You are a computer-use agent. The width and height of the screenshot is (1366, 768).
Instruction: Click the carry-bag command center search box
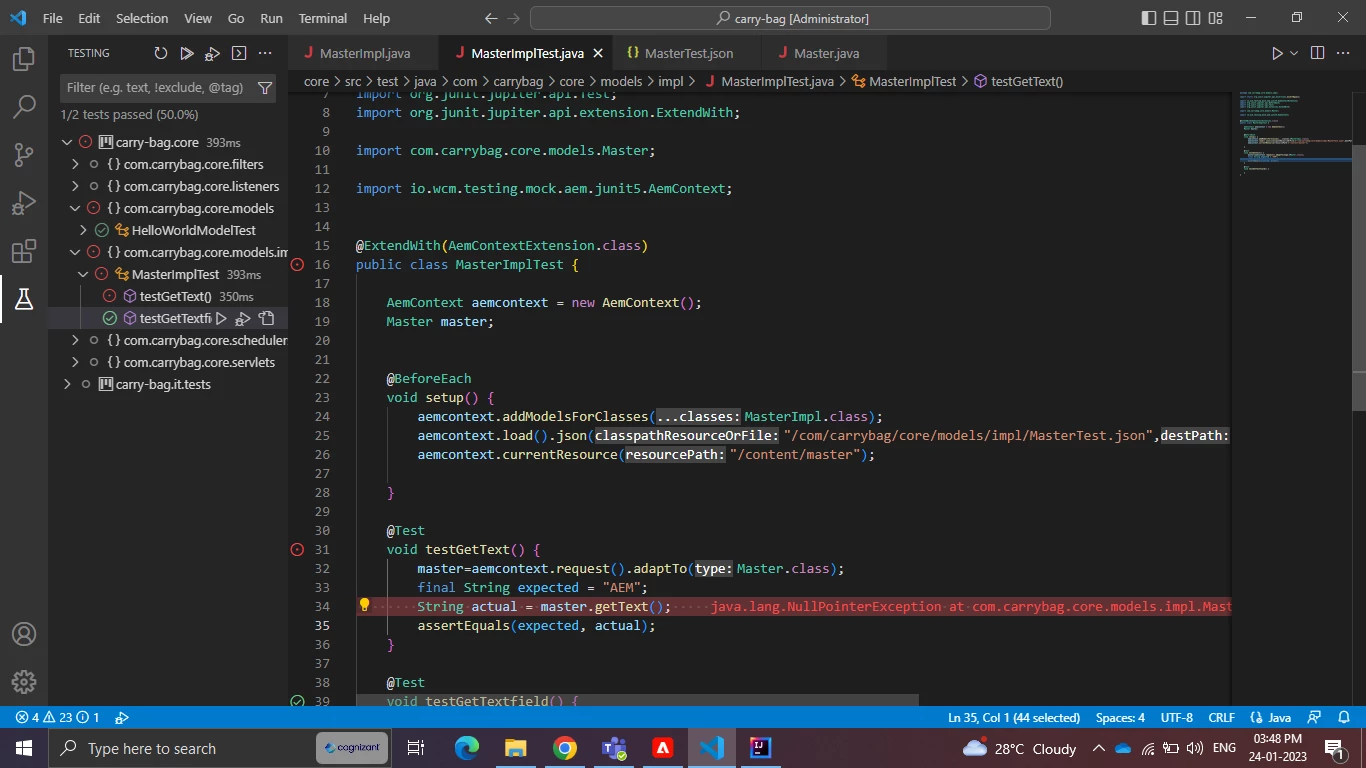click(790, 18)
